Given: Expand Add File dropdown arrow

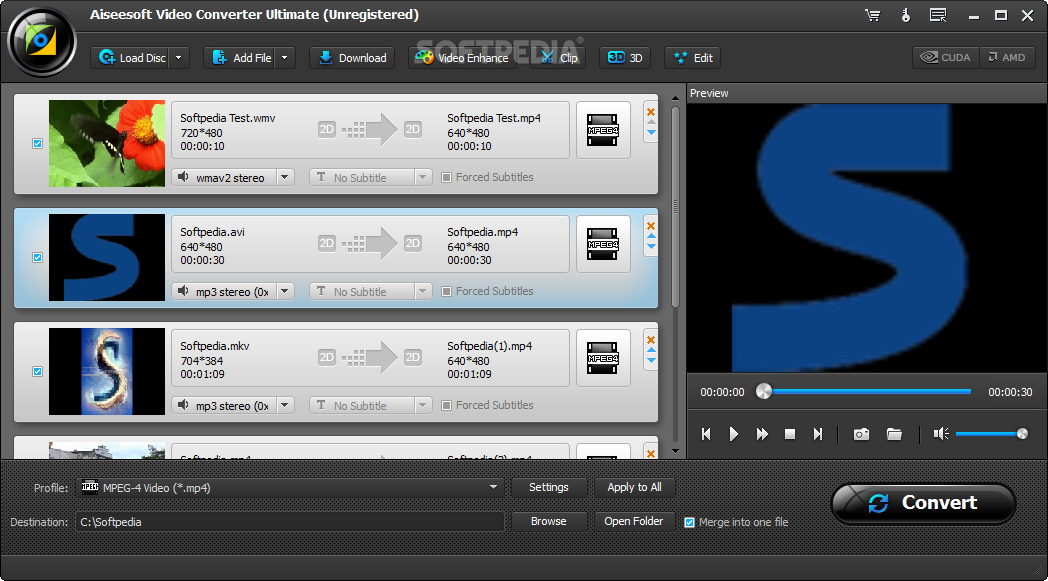Looking at the screenshot, I should (285, 57).
